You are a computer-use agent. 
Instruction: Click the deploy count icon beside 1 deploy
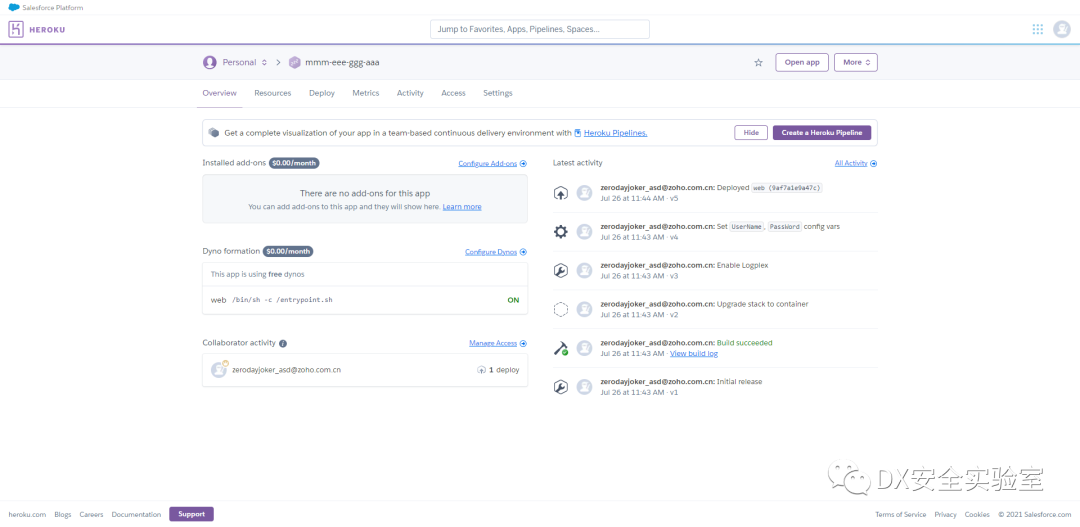point(481,370)
